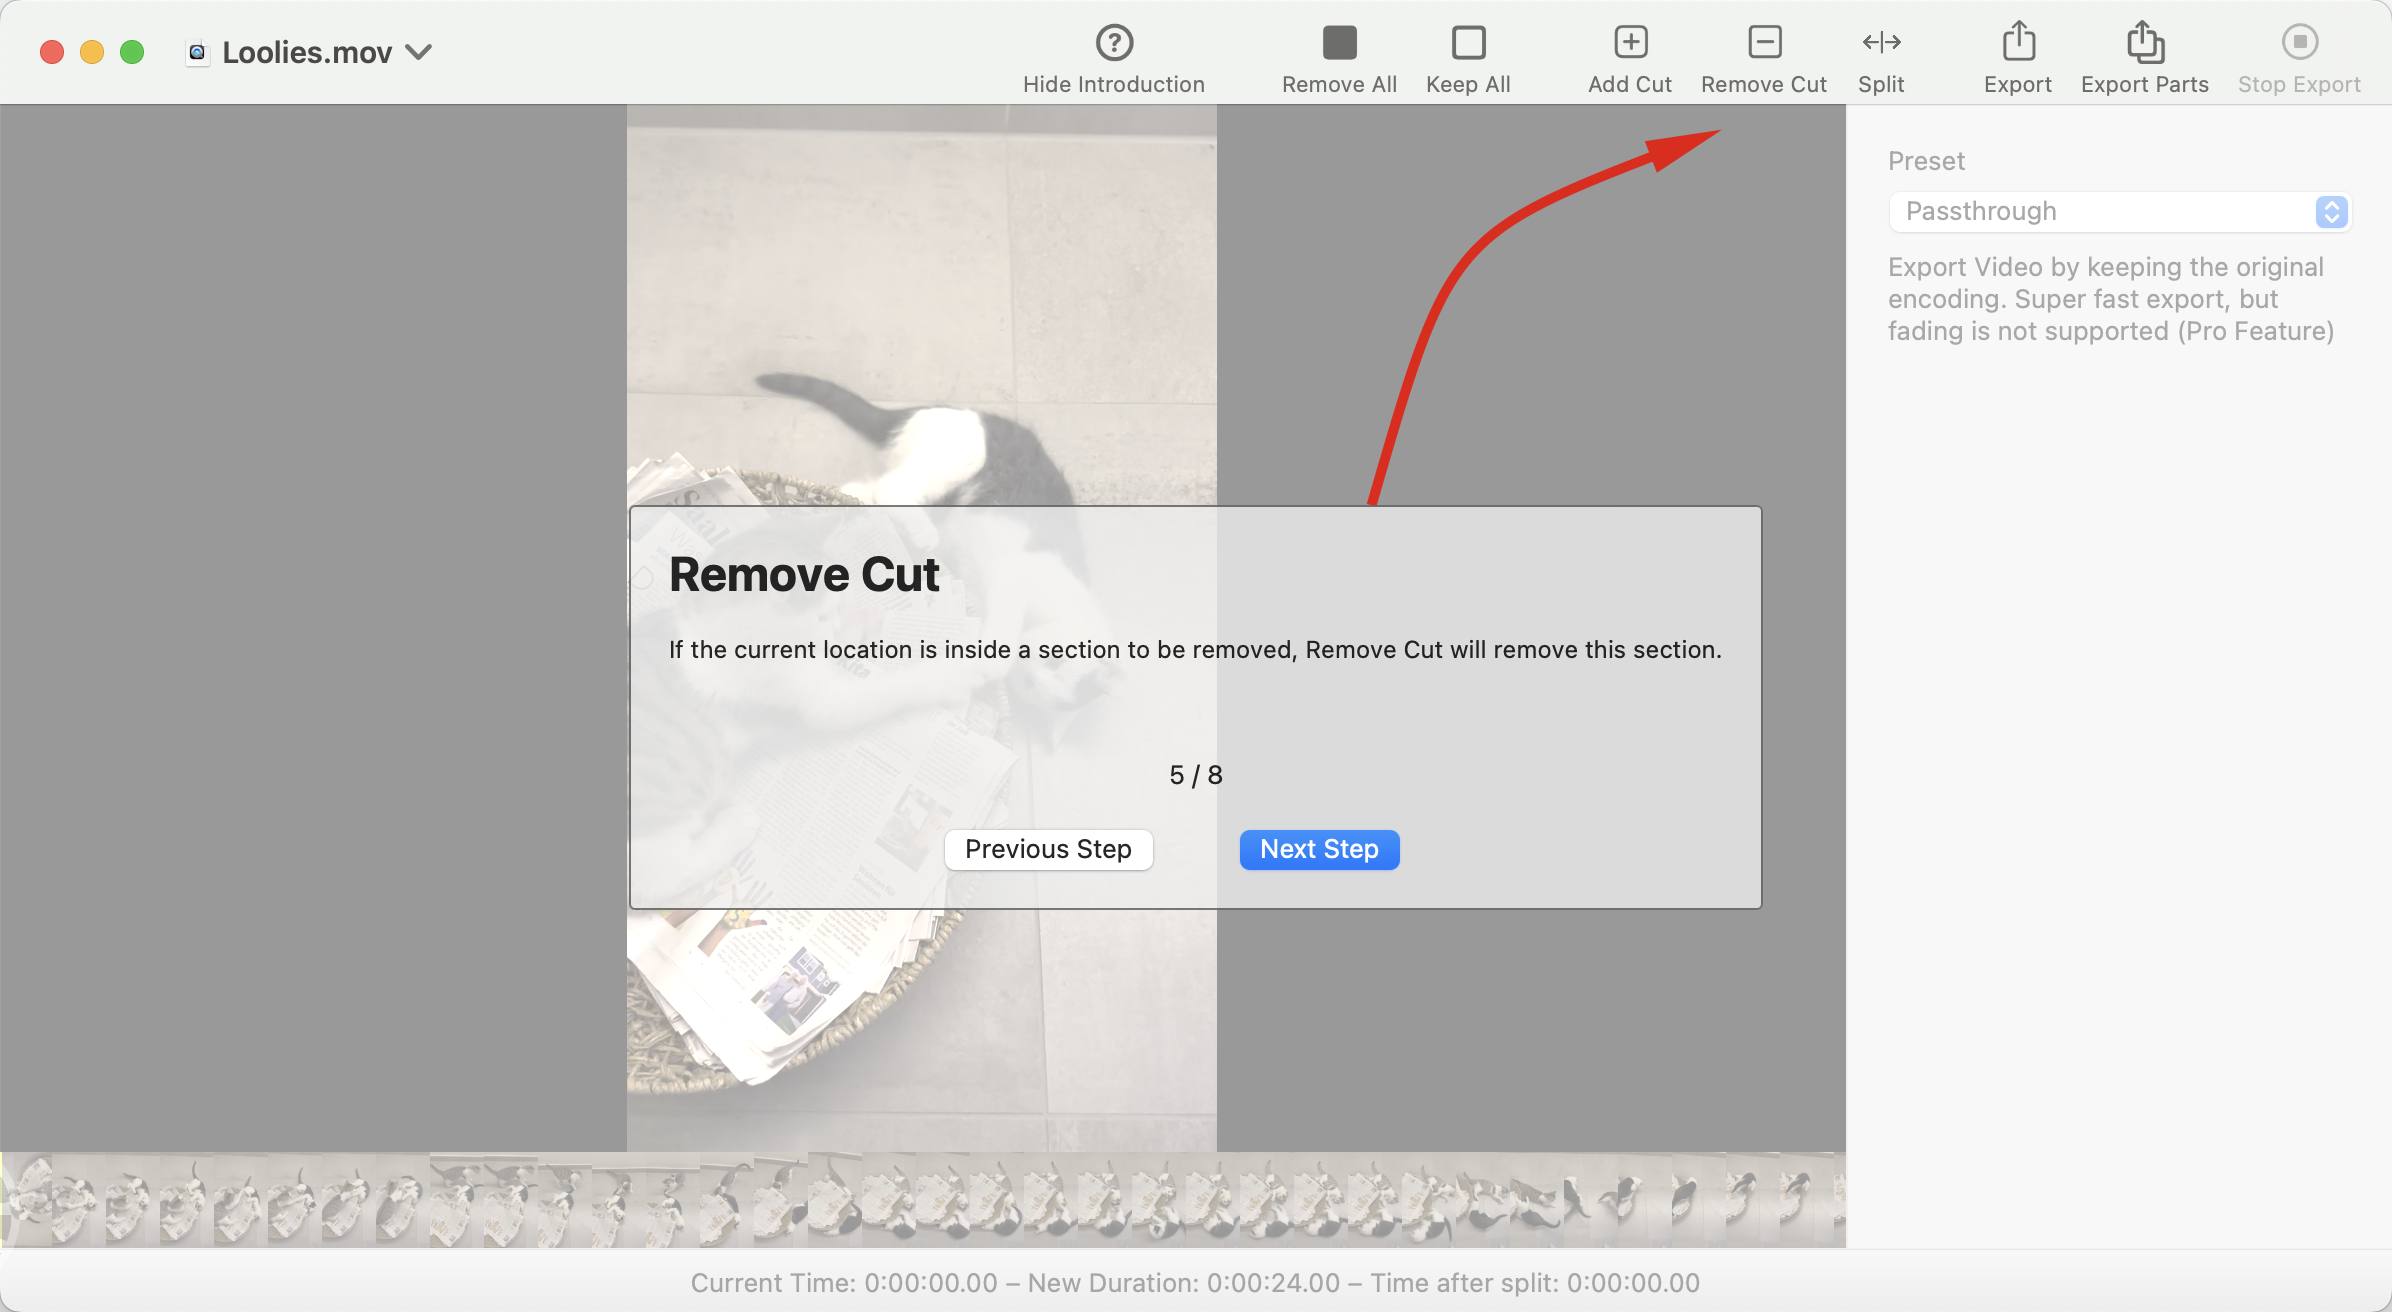Expand the Loolies.mov title chevron
The width and height of the screenshot is (2392, 1312).
click(420, 52)
